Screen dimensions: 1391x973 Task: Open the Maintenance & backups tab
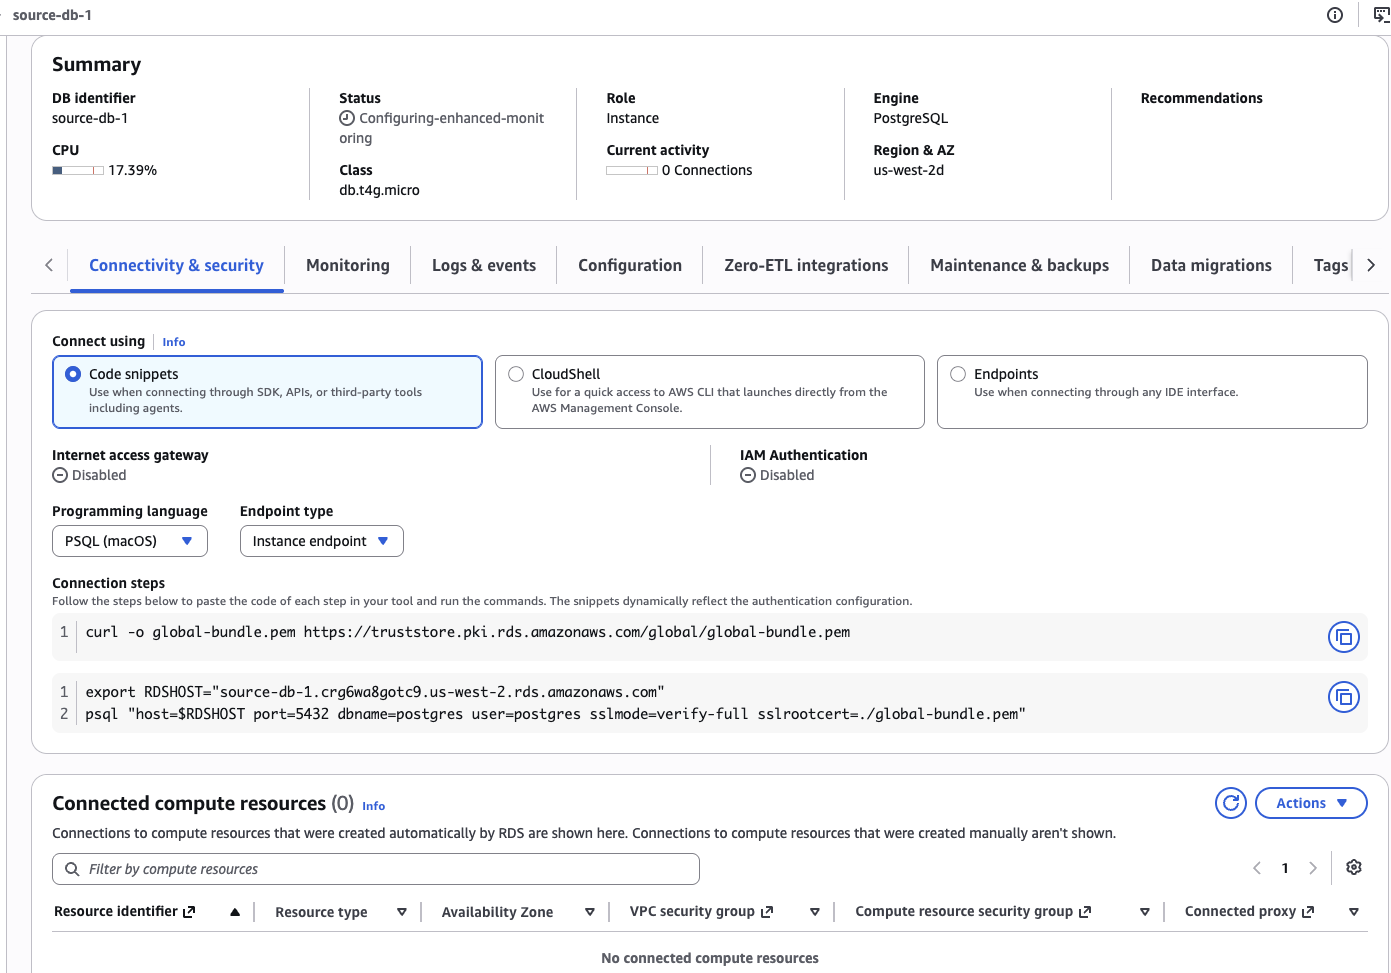1019,265
